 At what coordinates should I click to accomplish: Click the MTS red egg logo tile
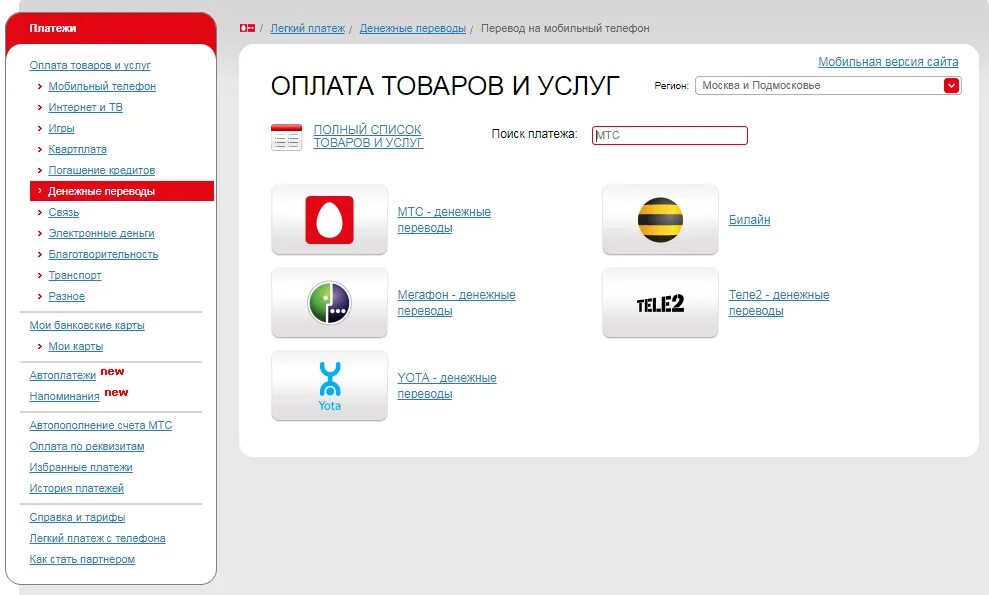(329, 220)
